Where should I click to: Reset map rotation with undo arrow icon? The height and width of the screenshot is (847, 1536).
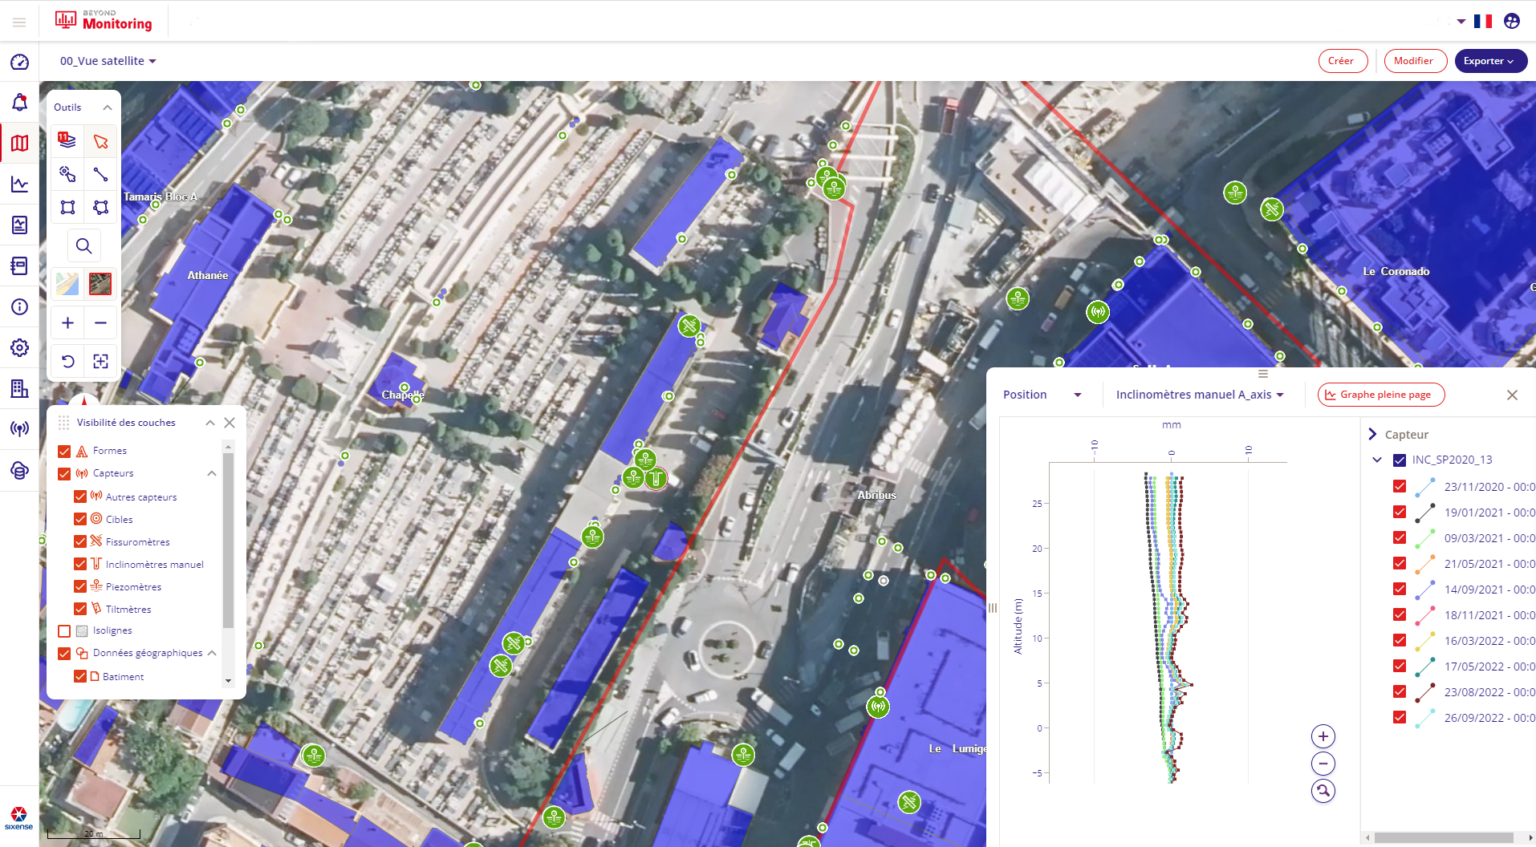67,361
